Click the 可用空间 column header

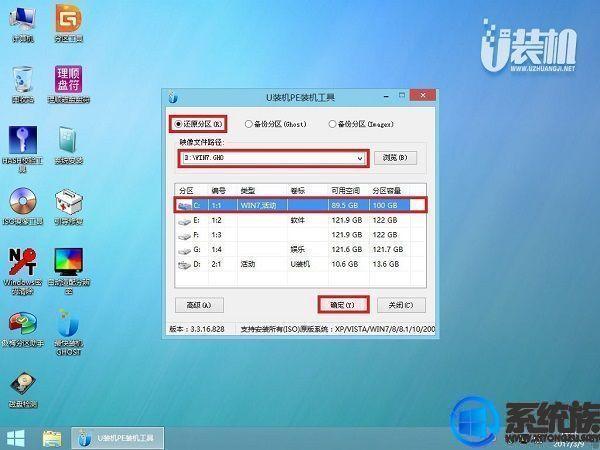point(346,191)
